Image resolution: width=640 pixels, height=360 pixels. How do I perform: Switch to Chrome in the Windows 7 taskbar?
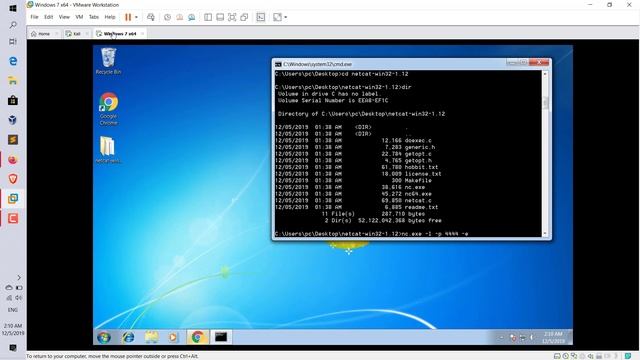[198, 337]
